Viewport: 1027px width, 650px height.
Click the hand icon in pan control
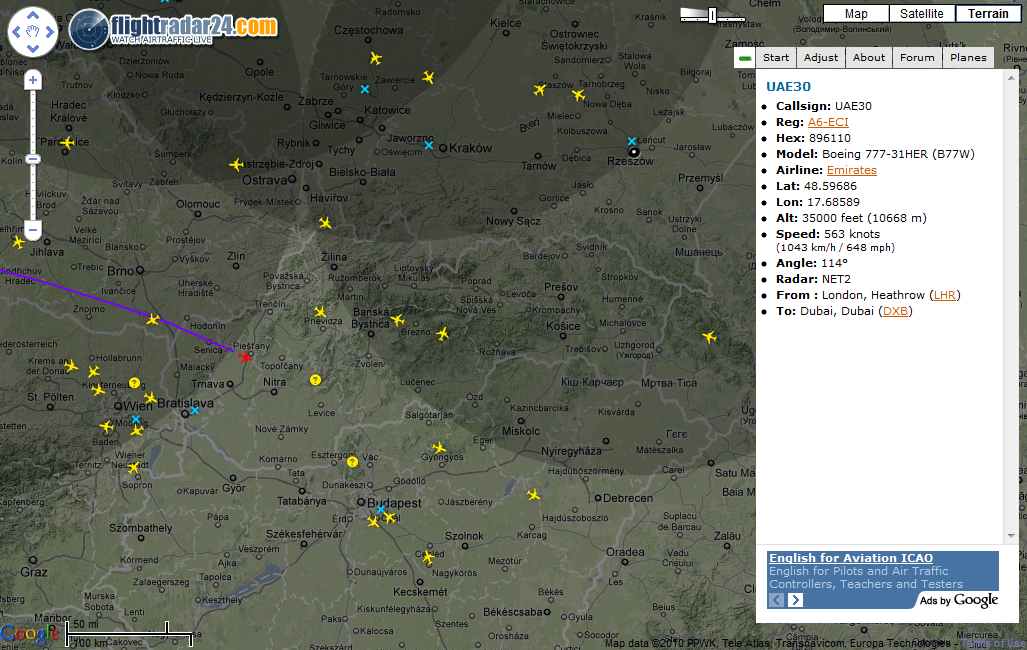click(33, 31)
